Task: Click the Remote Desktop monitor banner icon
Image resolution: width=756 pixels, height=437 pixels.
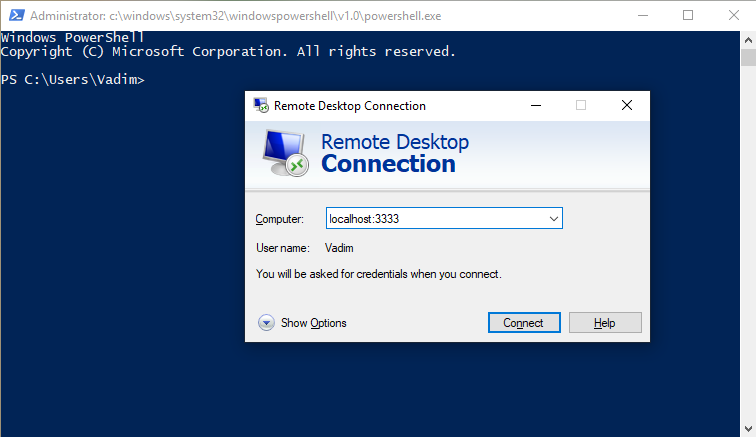Action: (x=285, y=153)
